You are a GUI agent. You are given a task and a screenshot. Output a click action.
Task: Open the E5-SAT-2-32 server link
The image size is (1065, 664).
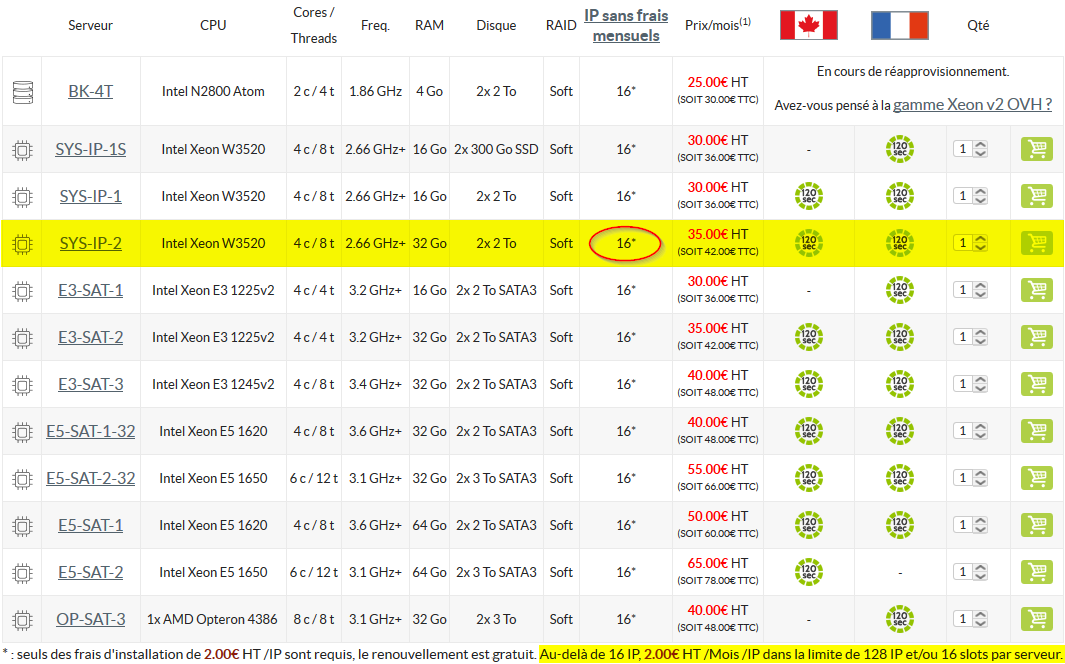pyautogui.click(x=90, y=478)
